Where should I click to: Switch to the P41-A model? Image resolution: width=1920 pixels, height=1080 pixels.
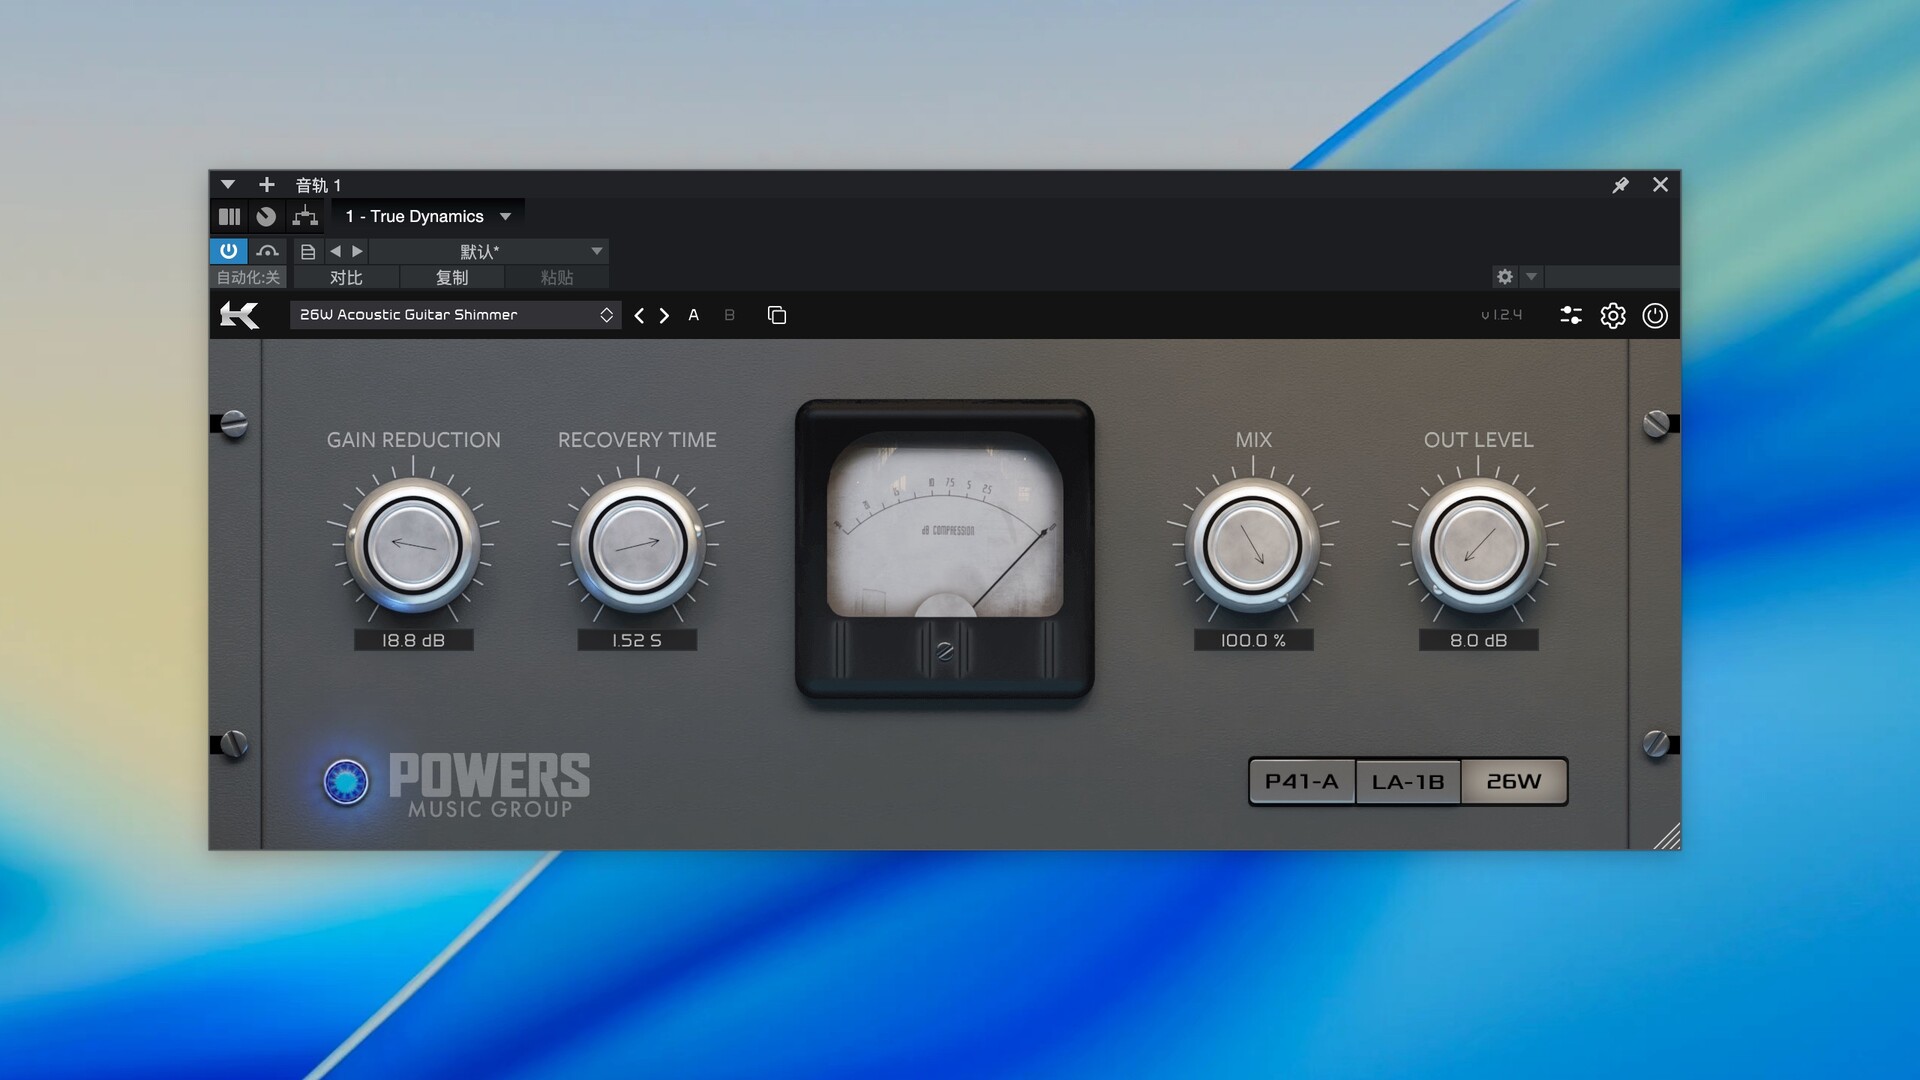tap(1301, 782)
